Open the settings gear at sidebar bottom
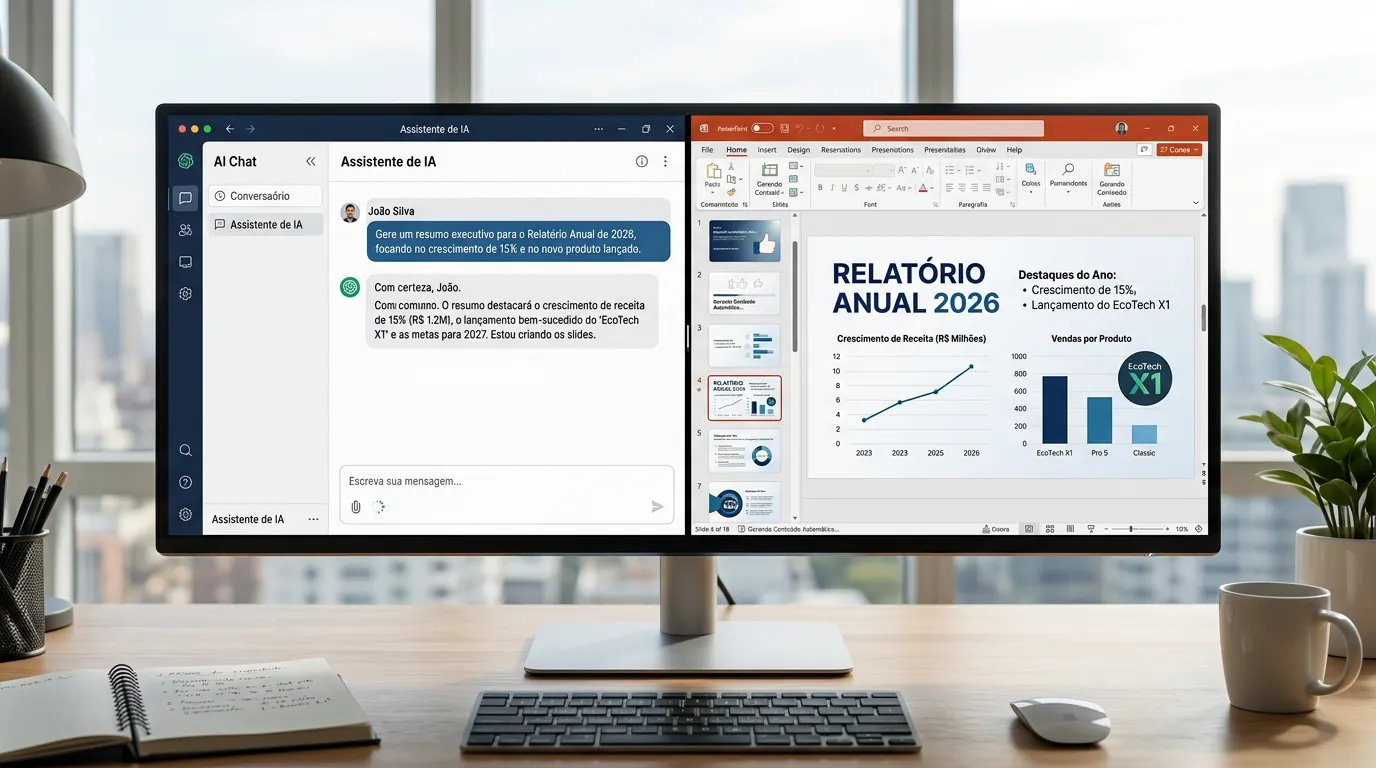The width and height of the screenshot is (1376, 768). click(185, 514)
